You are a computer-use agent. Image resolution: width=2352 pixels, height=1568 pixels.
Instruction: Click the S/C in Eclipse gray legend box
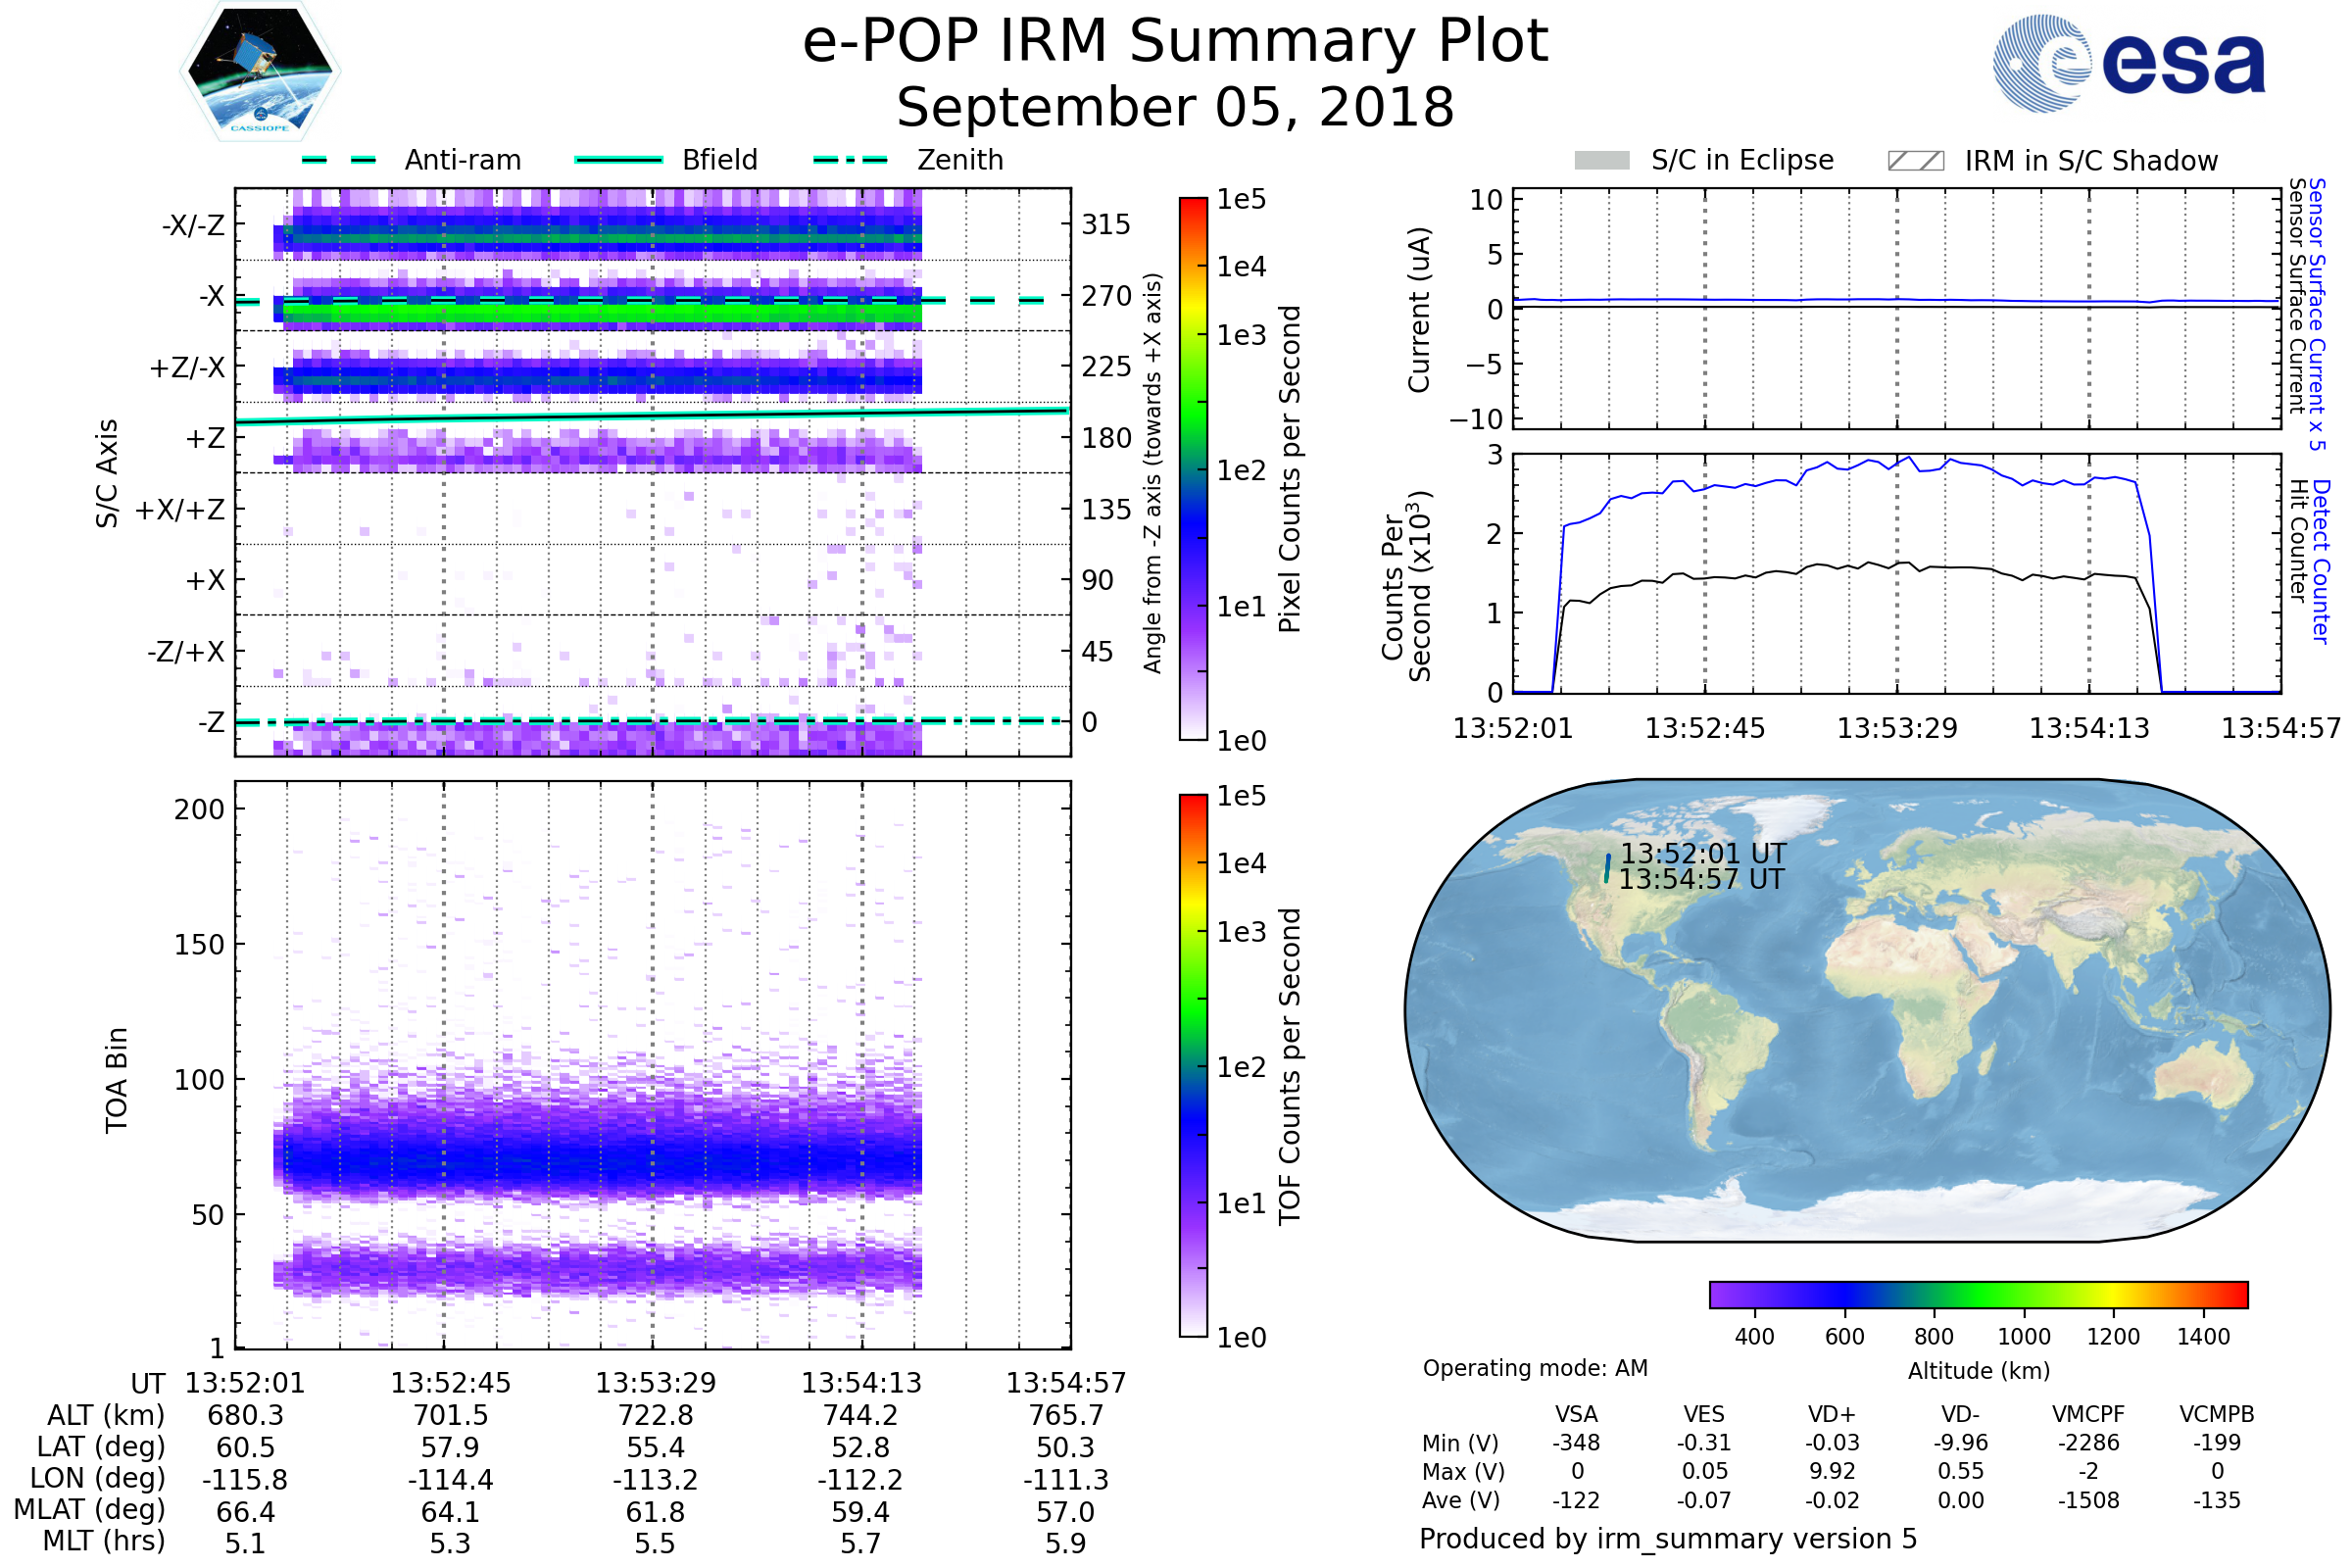click(1602, 161)
